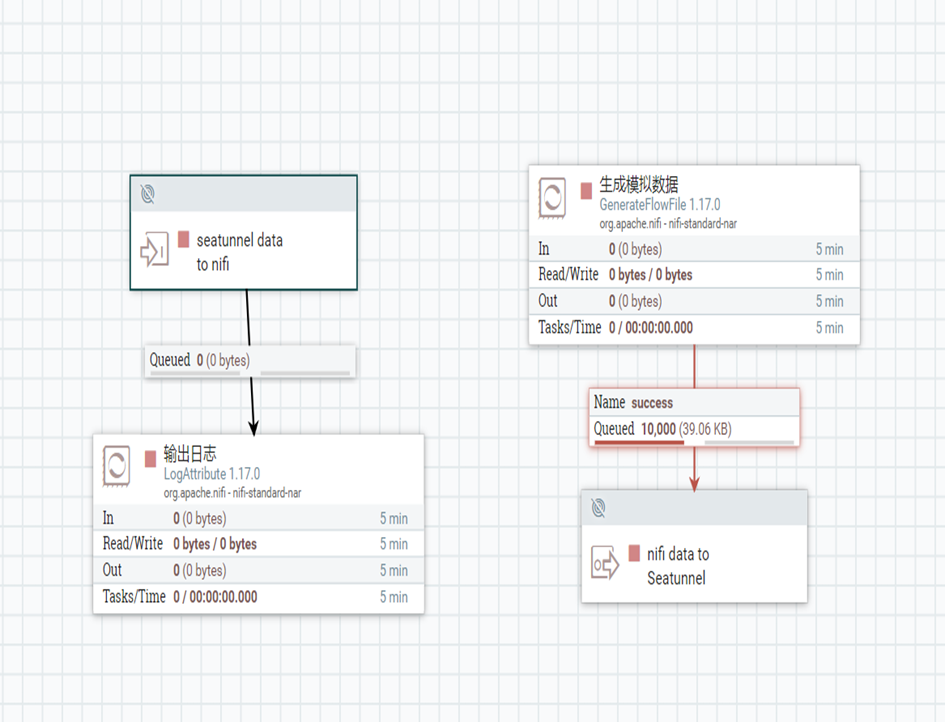Select the seatunnel data to nifi port label

click(x=239, y=252)
